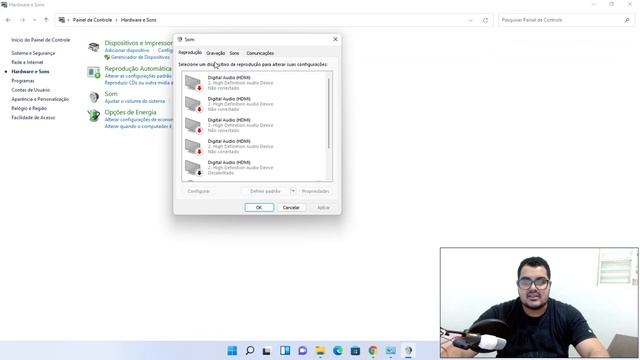Click the Configurar button
Screen dimensions: 640x360
[x=199, y=191]
